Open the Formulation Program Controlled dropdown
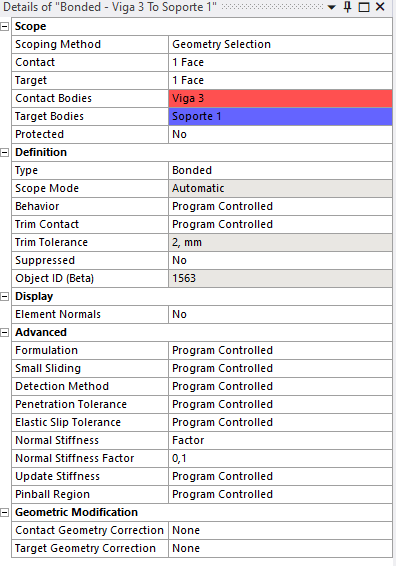 tap(280, 351)
